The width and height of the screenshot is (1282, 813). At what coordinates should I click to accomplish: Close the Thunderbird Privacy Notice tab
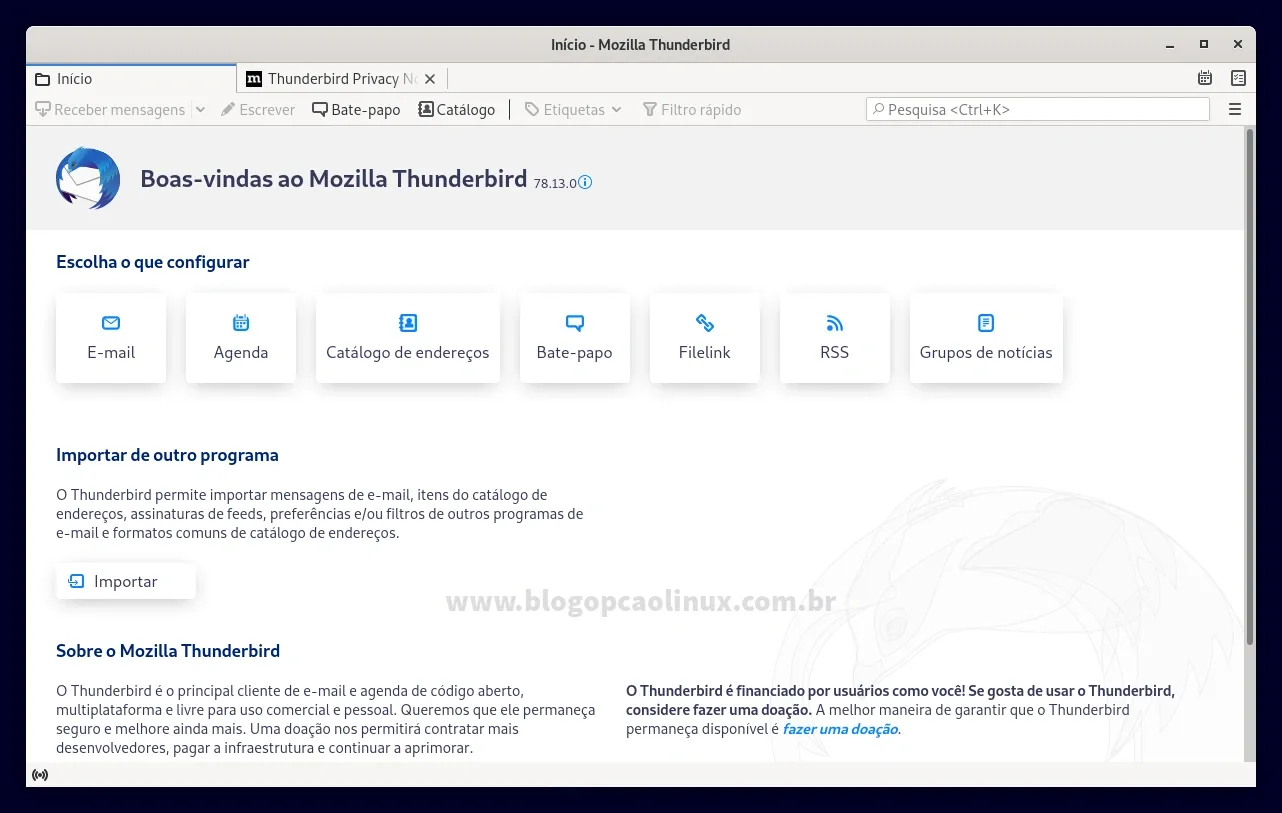430,79
